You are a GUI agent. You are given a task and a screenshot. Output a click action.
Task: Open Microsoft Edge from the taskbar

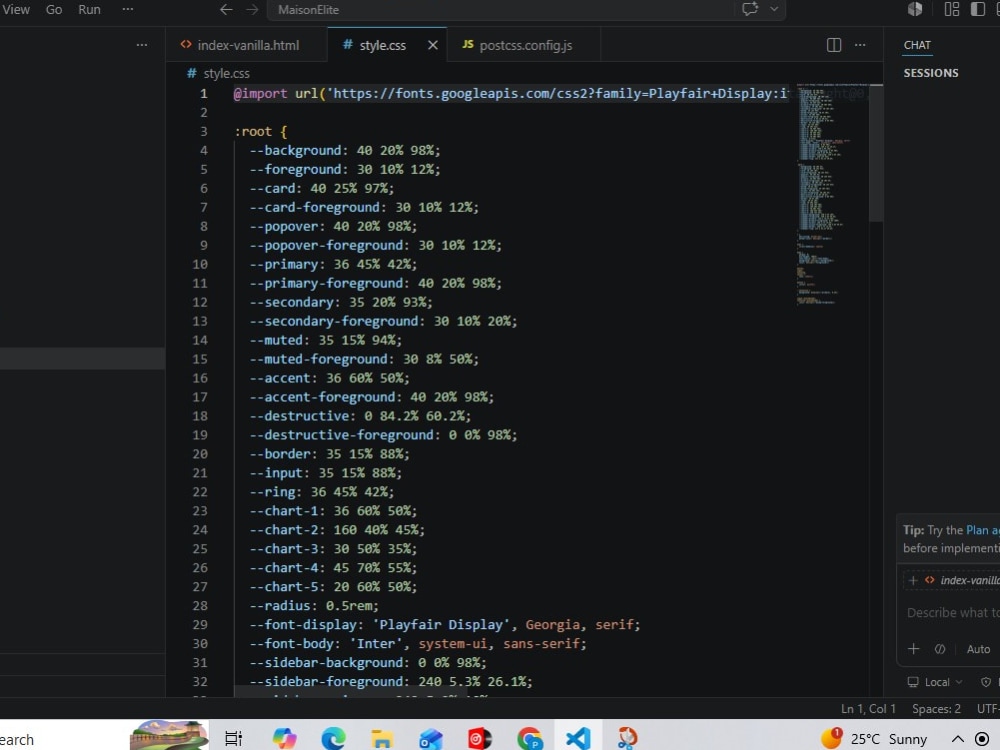click(333, 739)
